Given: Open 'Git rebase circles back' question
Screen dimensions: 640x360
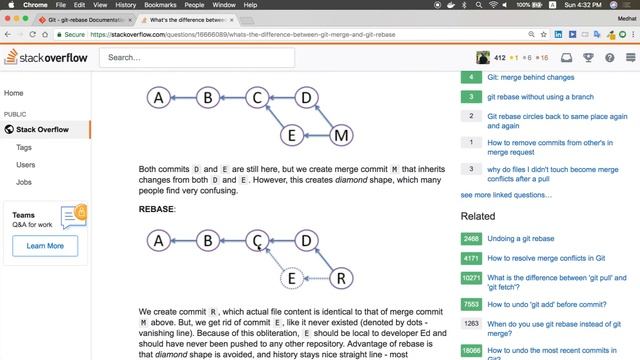Looking at the screenshot, I should coord(557,121).
